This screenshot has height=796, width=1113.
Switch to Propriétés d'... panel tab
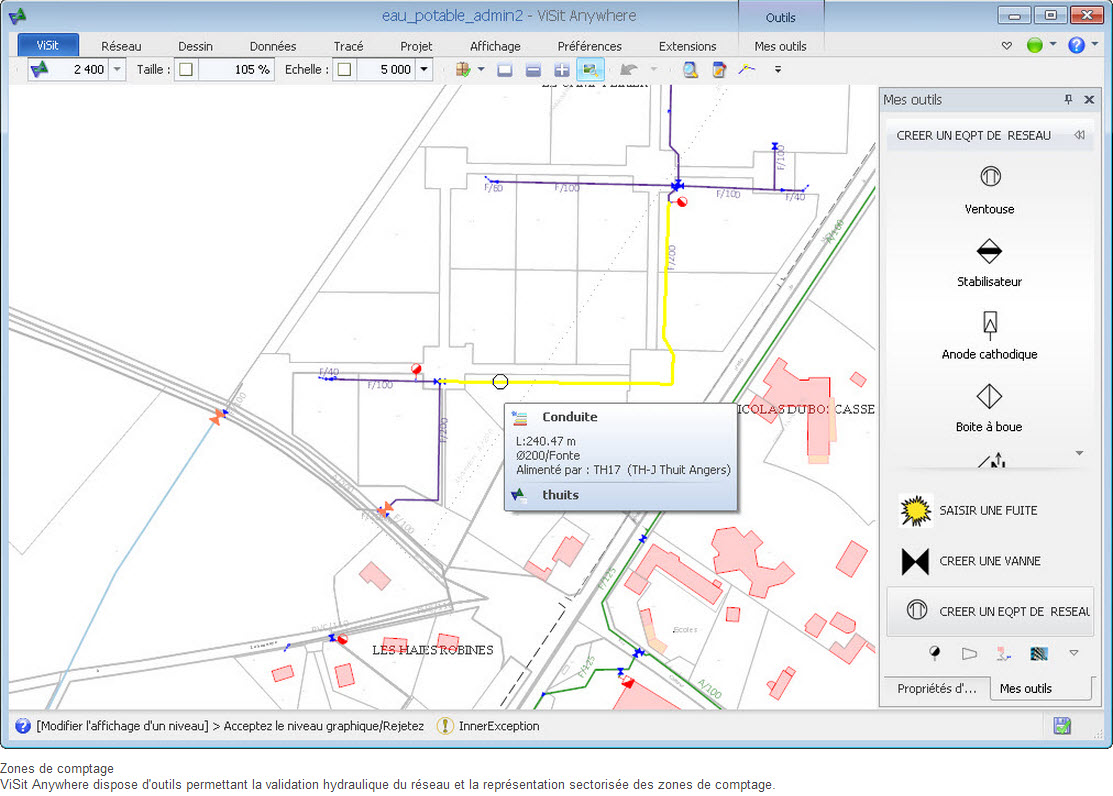(x=936, y=688)
